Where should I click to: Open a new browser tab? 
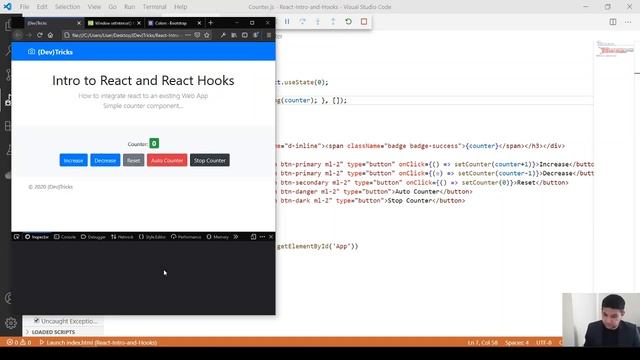(x=211, y=23)
